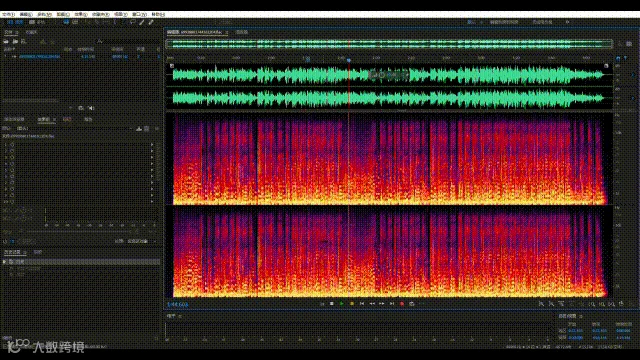
Task: Click the HUD gain control on waveform
Action: [388, 75]
